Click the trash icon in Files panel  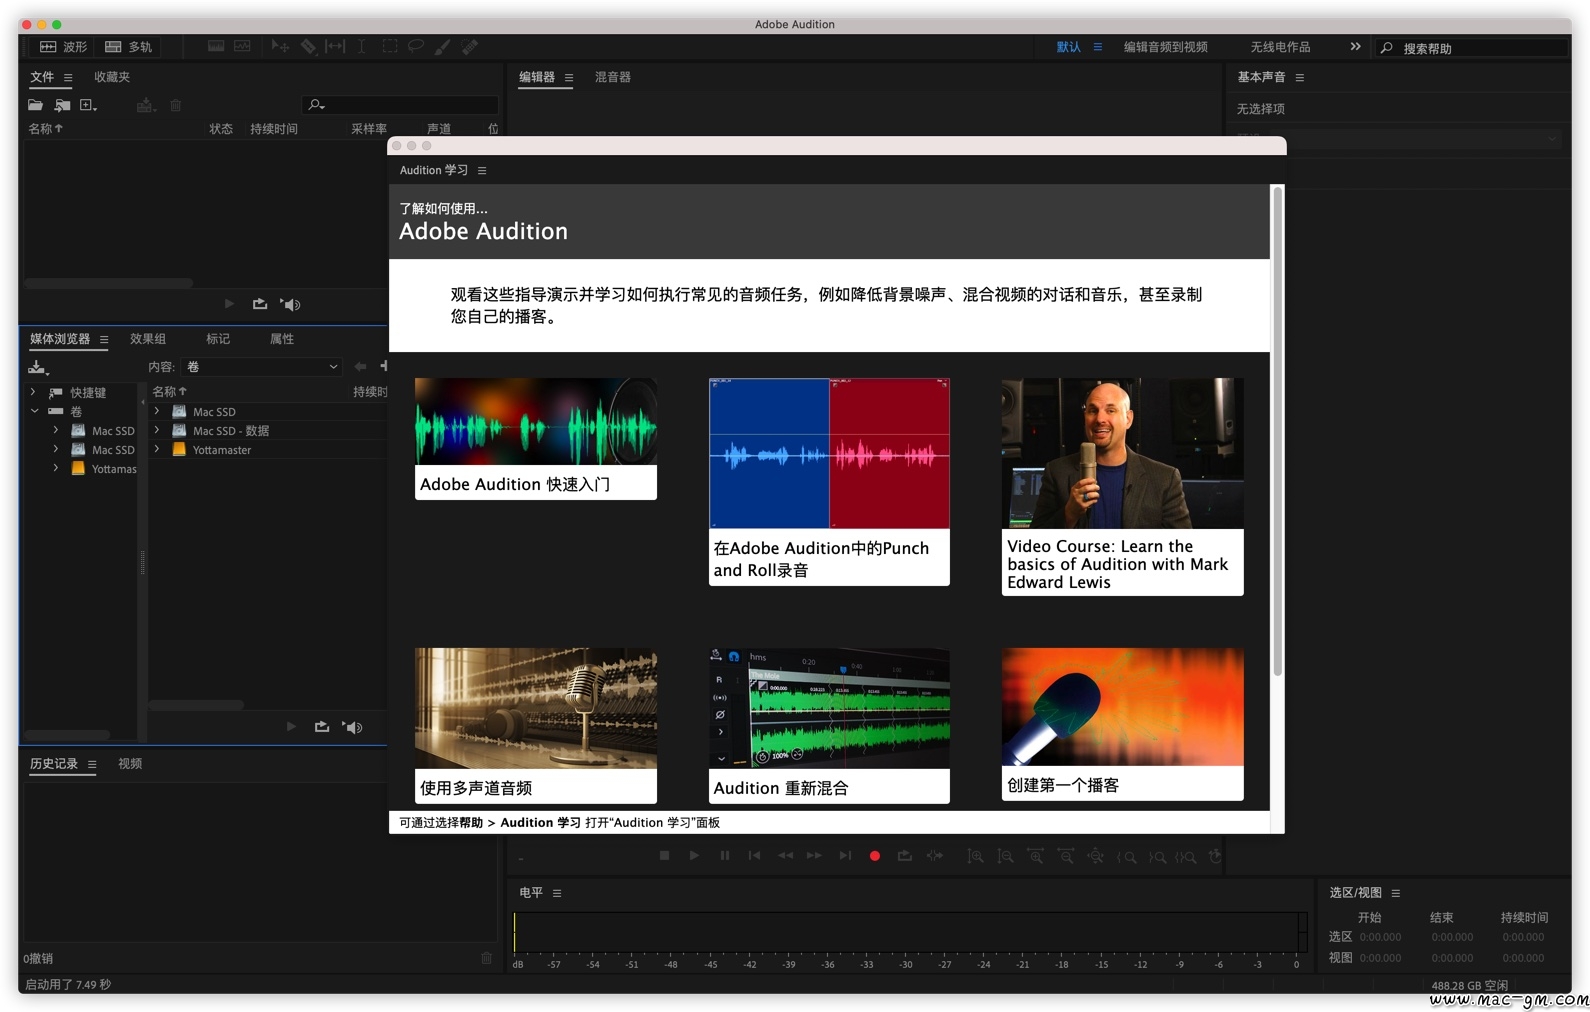(x=176, y=105)
